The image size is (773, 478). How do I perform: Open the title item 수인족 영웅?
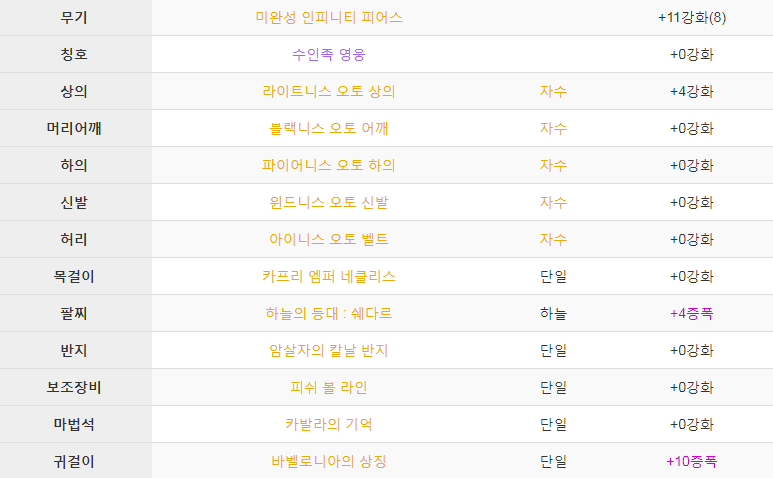(329, 54)
